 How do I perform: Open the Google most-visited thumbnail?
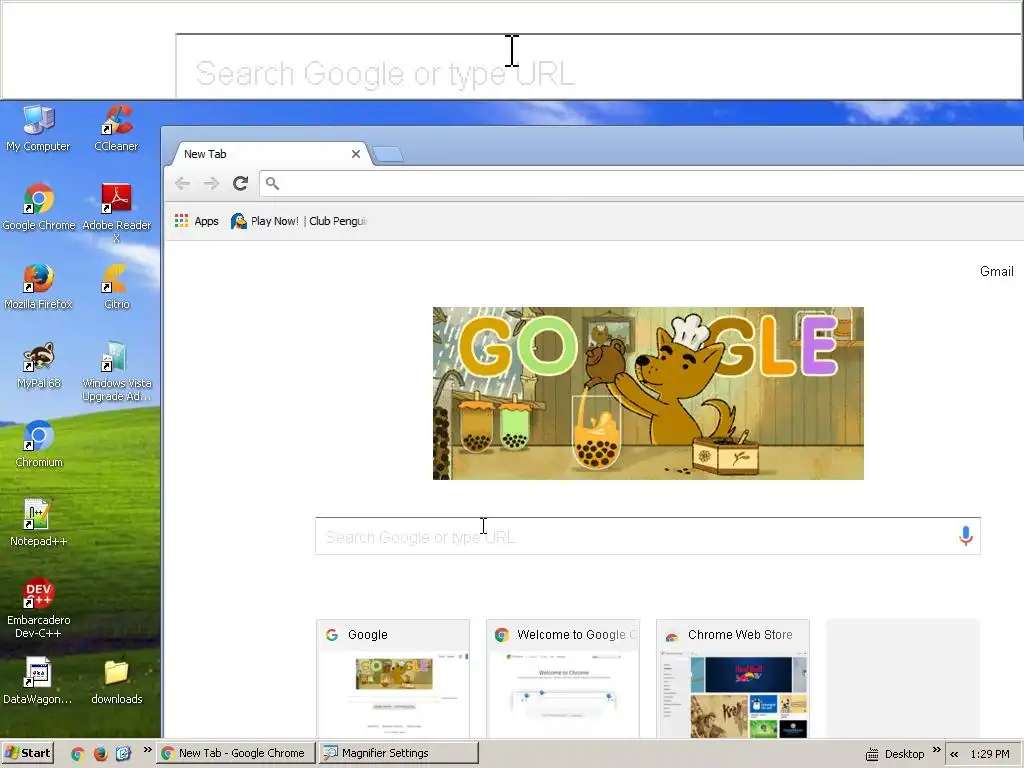pos(393,679)
